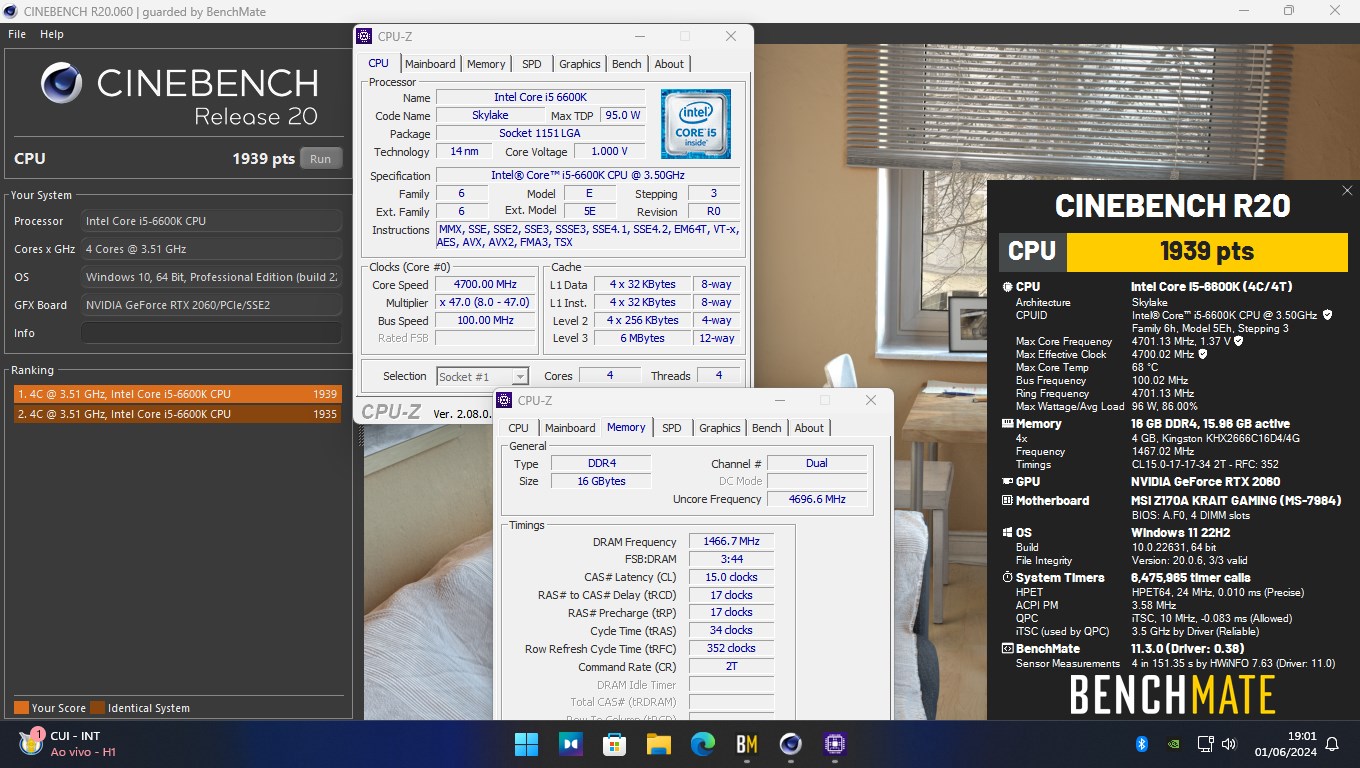Viewport: 1360px width, 768px height.
Task: Select ranking entry with score 1939
Action: (176, 394)
